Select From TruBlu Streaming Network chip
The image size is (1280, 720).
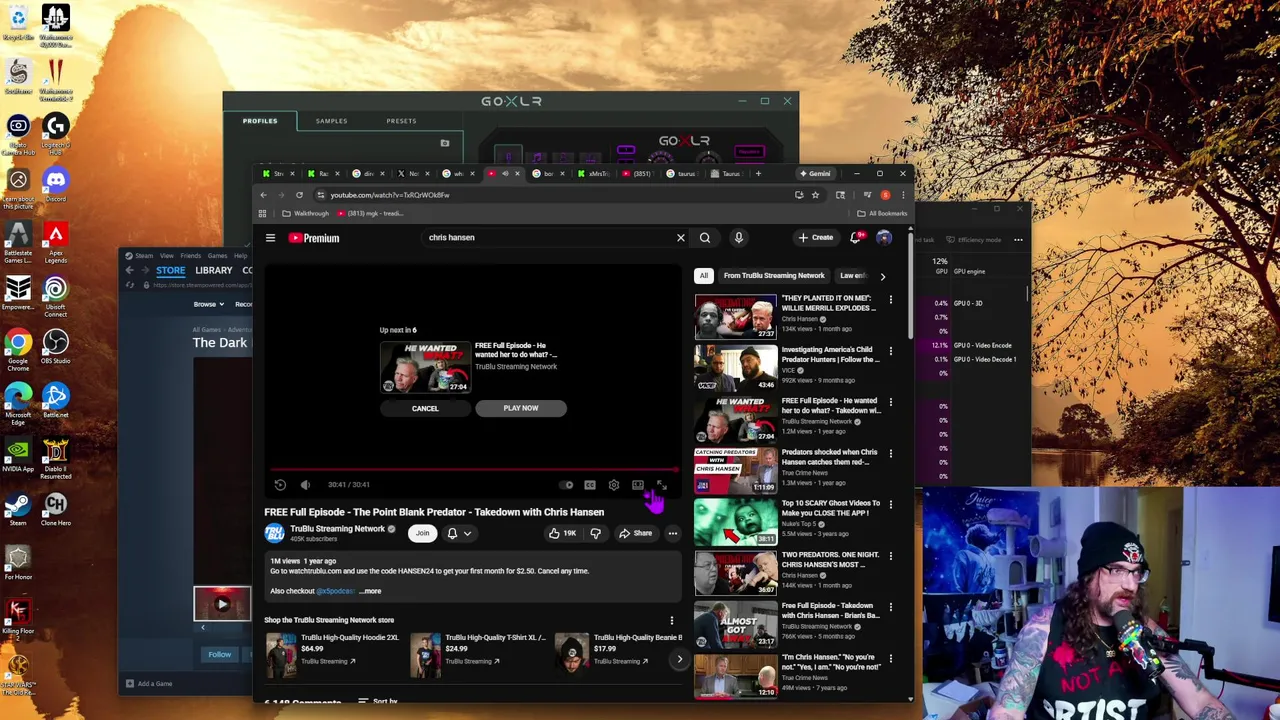tap(774, 276)
